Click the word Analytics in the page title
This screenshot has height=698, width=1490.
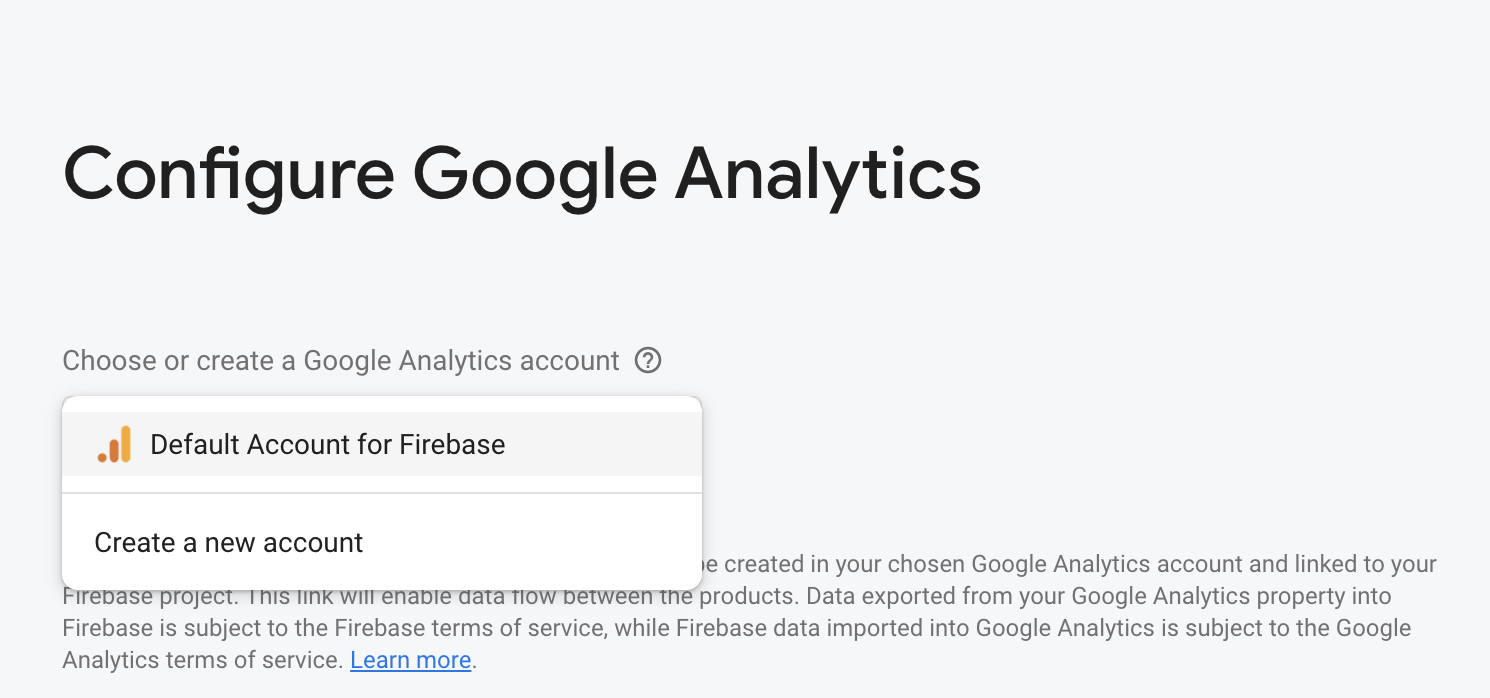(x=828, y=174)
